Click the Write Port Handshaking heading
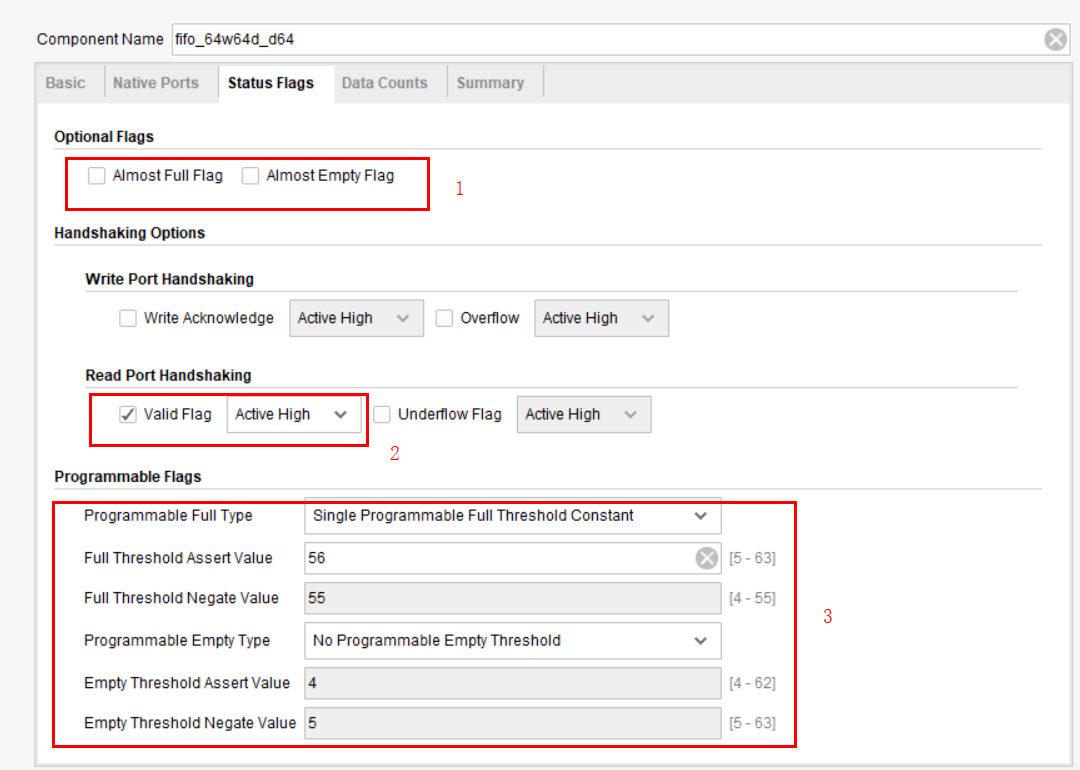The height and width of the screenshot is (770, 1080). [169, 279]
